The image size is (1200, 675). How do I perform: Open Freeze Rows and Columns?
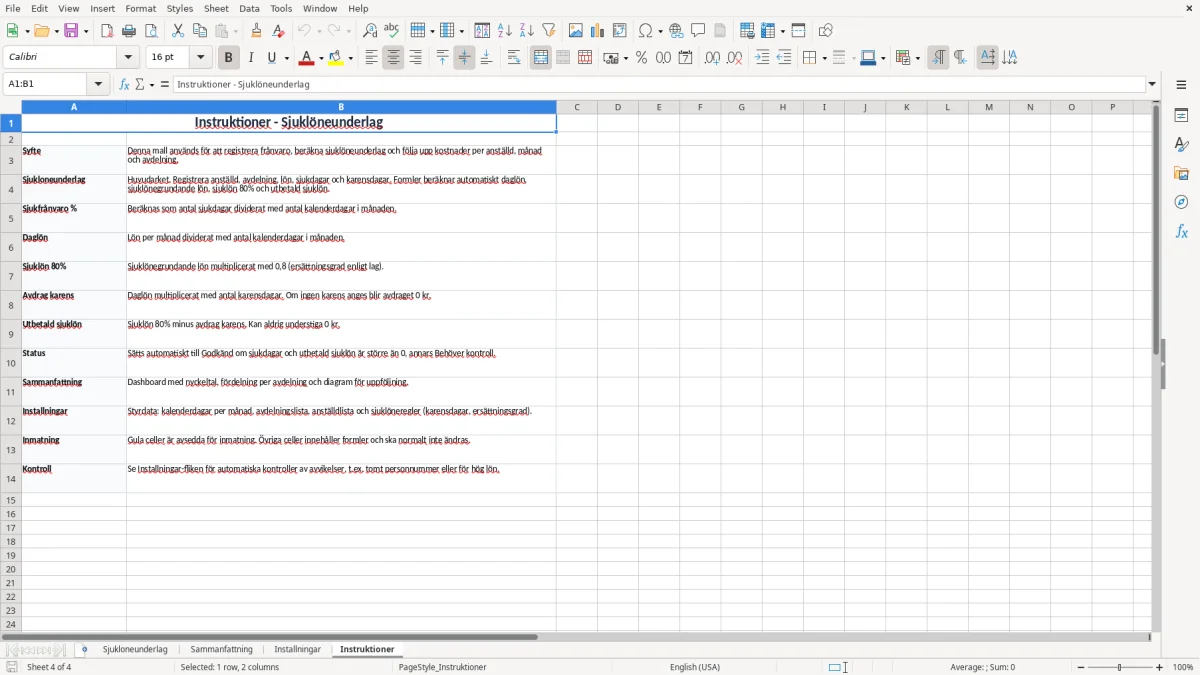click(x=768, y=31)
